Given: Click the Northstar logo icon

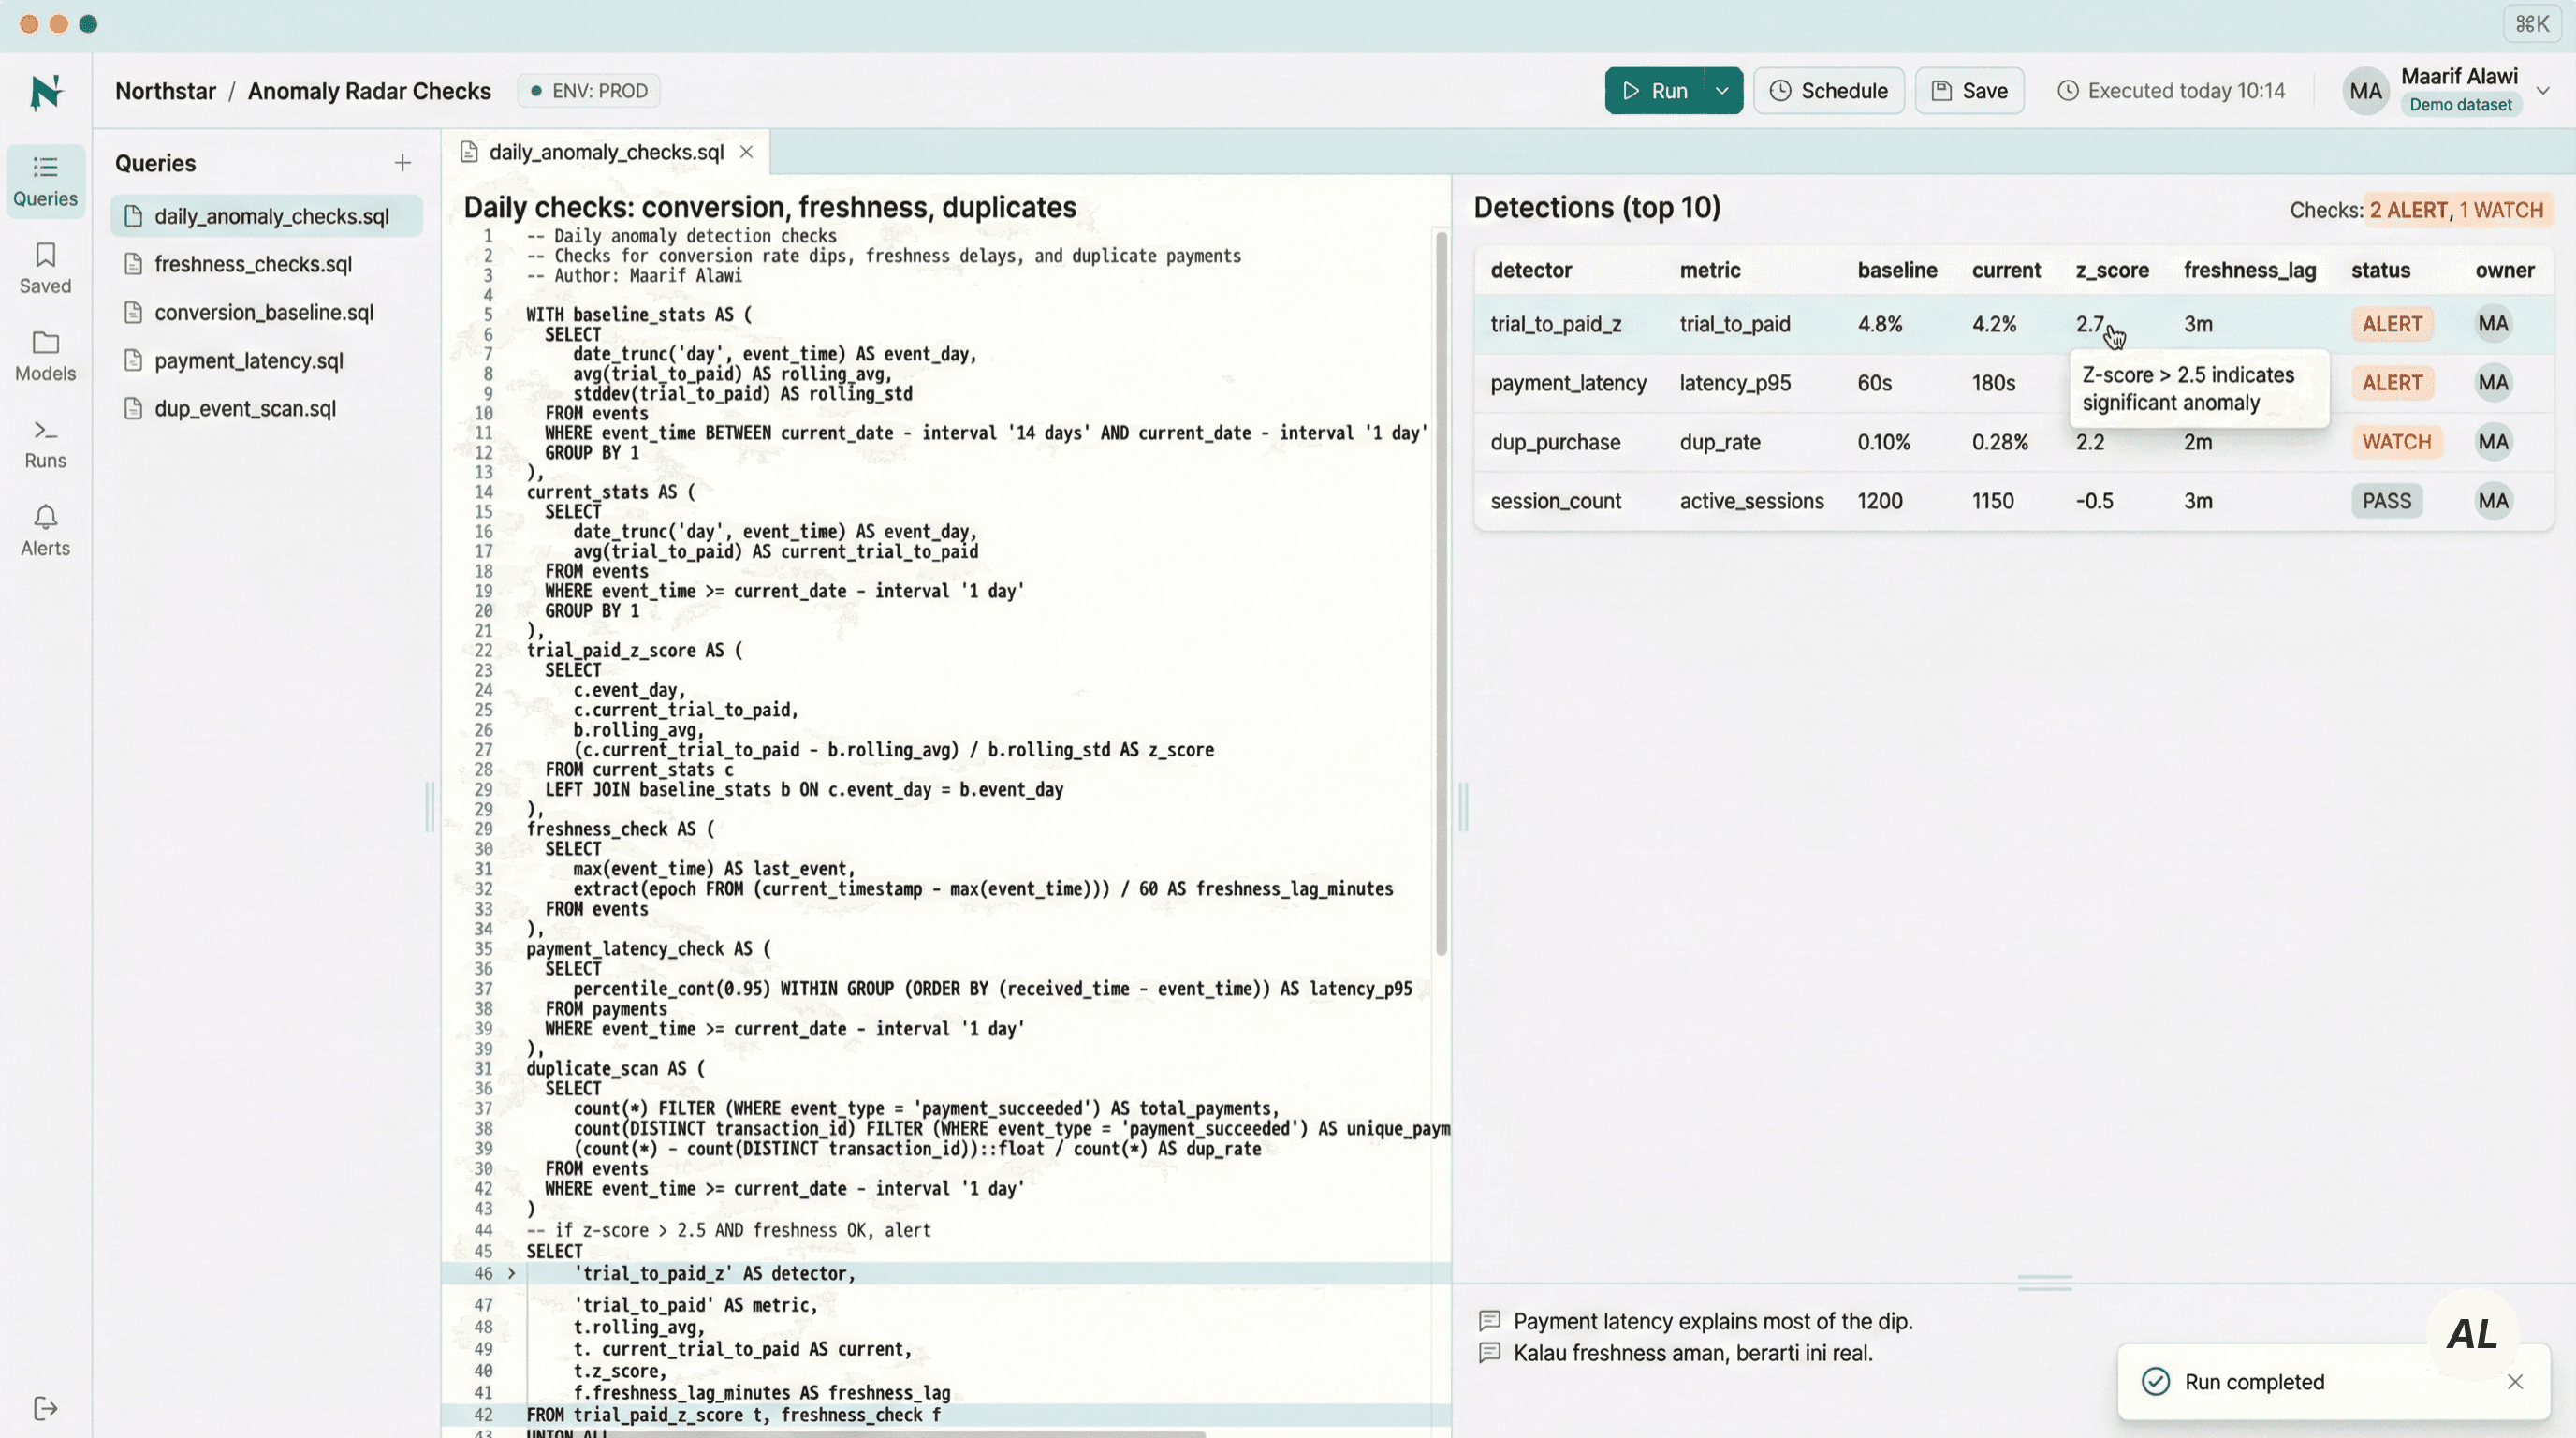Looking at the screenshot, I should pyautogui.click(x=46, y=91).
